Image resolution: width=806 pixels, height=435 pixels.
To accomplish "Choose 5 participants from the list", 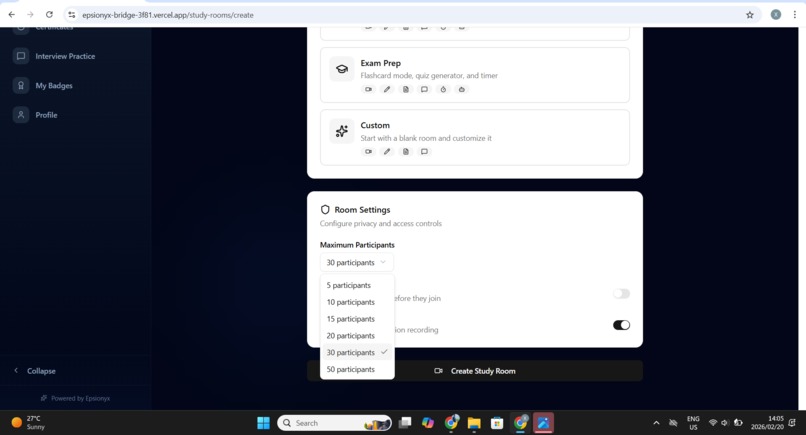I will (x=357, y=285).
